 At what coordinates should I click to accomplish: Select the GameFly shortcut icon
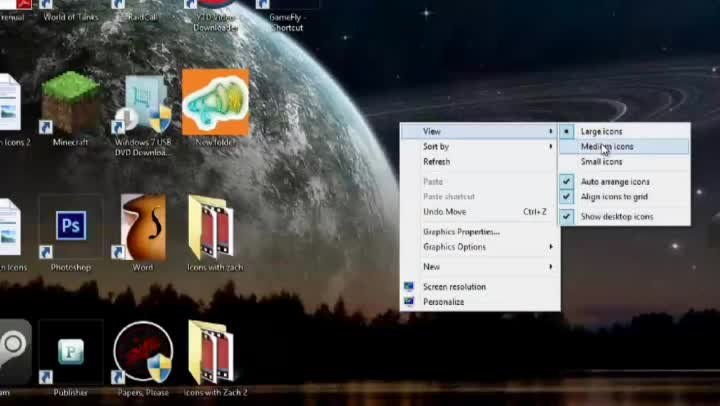coord(287,16)
